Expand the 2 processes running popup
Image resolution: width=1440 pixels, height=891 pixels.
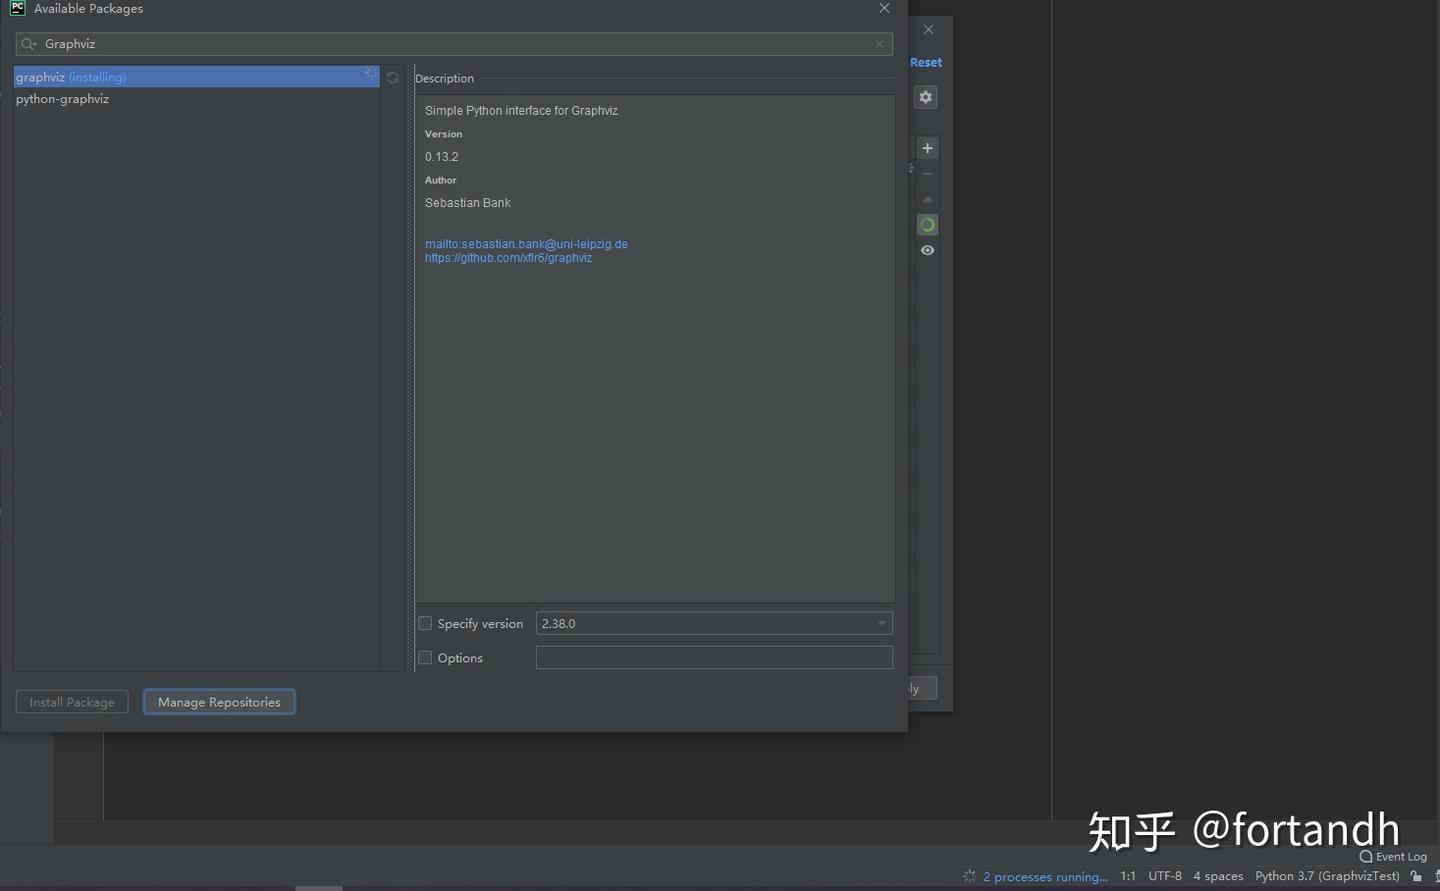tap(1044, 877)
